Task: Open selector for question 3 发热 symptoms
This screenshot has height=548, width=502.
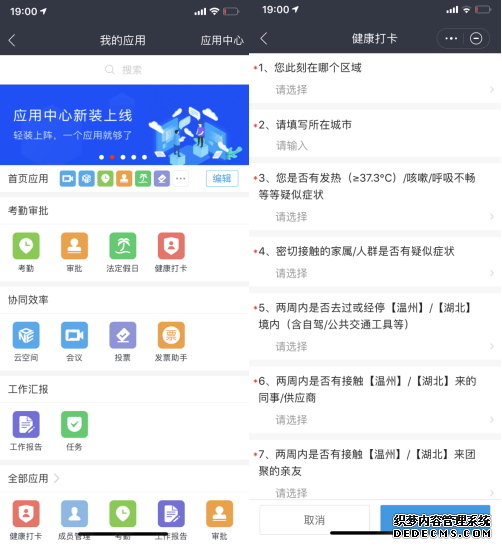Action: [375, 217]
